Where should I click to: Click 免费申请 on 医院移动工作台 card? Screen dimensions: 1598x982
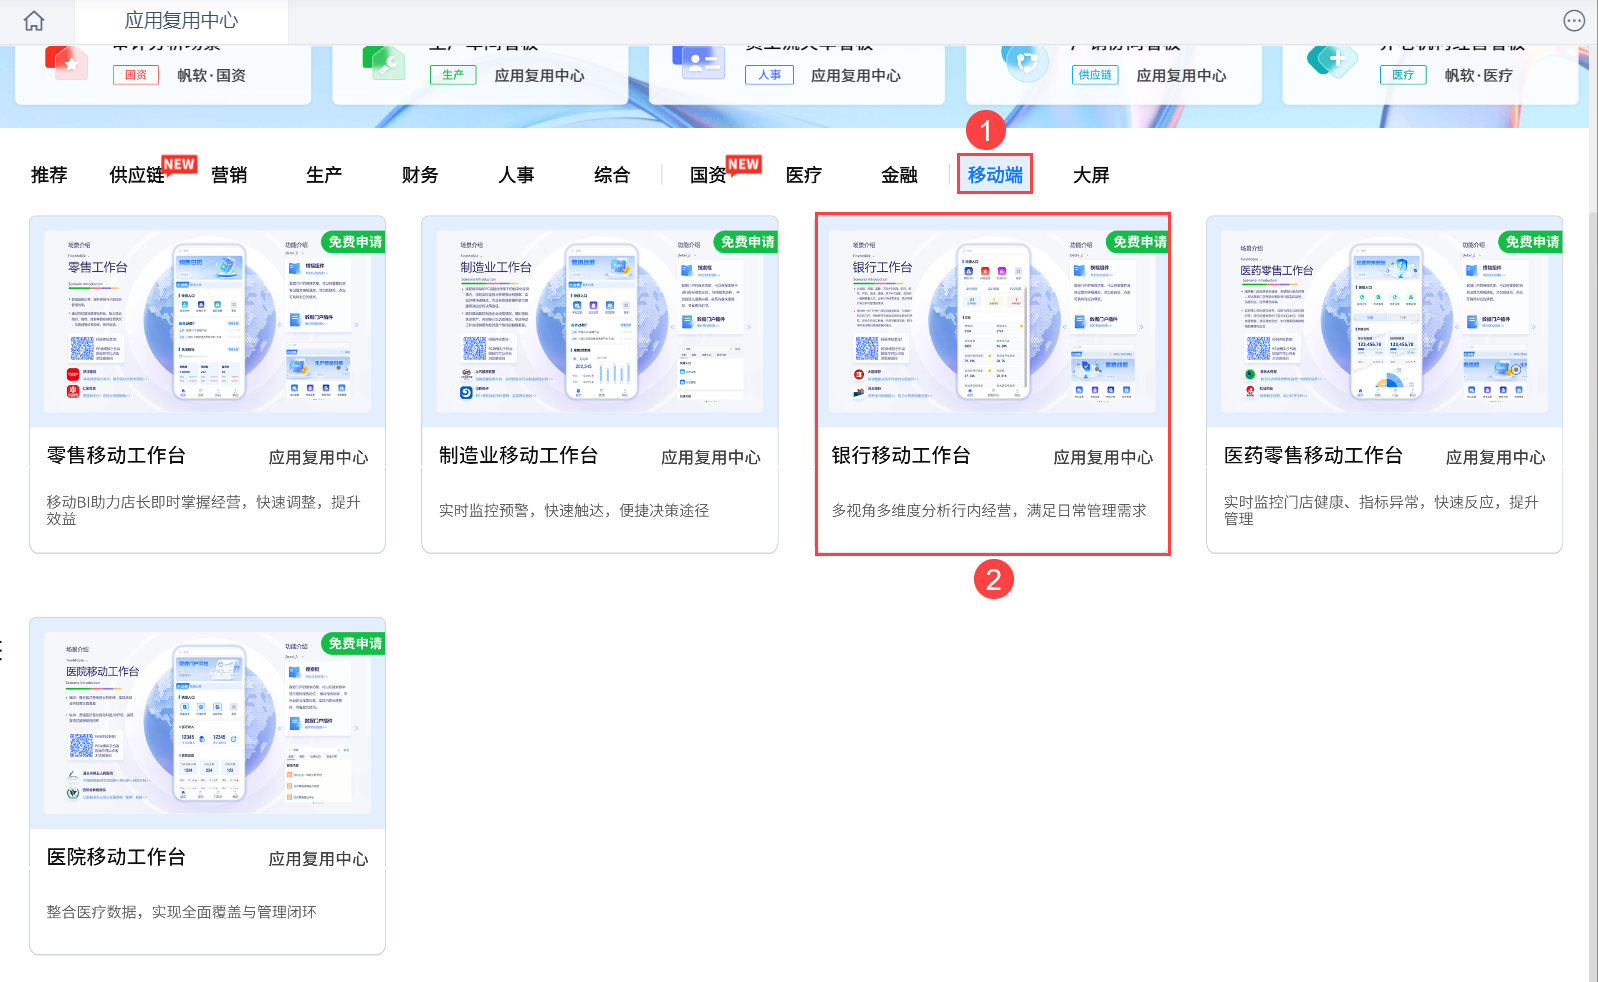click(x=354, y=643)
